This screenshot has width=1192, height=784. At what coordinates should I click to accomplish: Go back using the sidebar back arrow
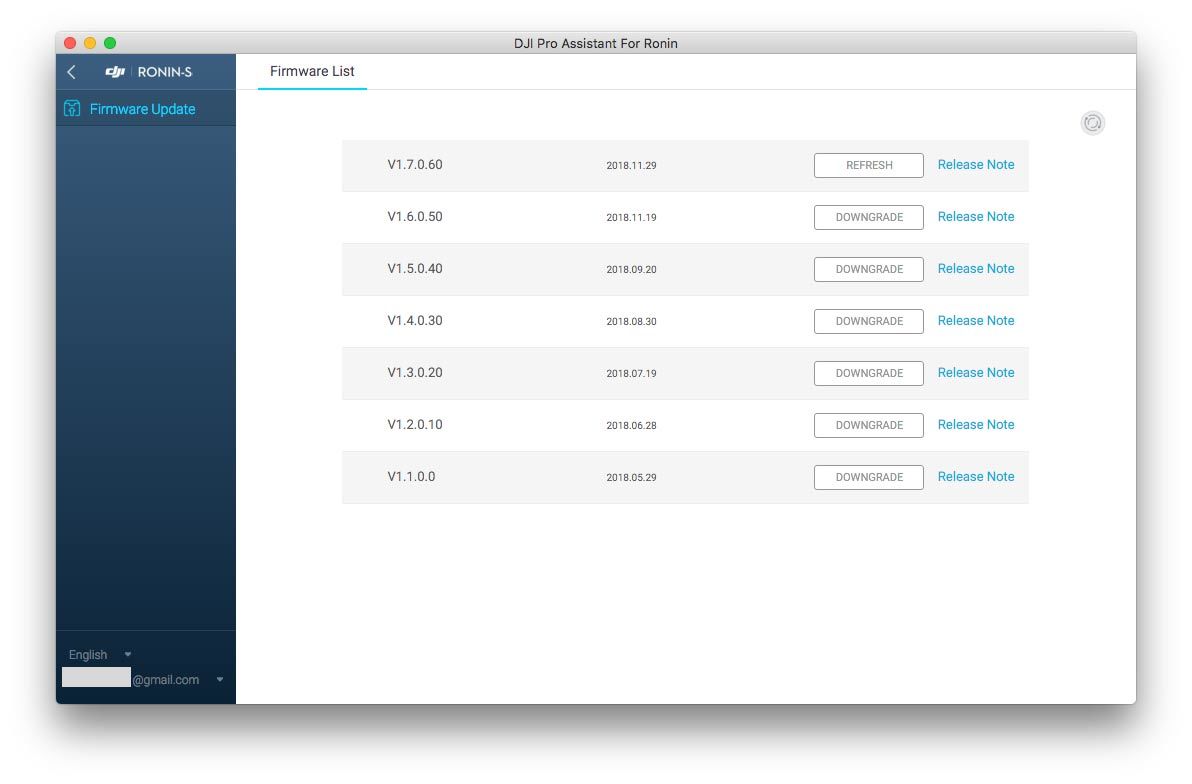(x=71, y=72)
